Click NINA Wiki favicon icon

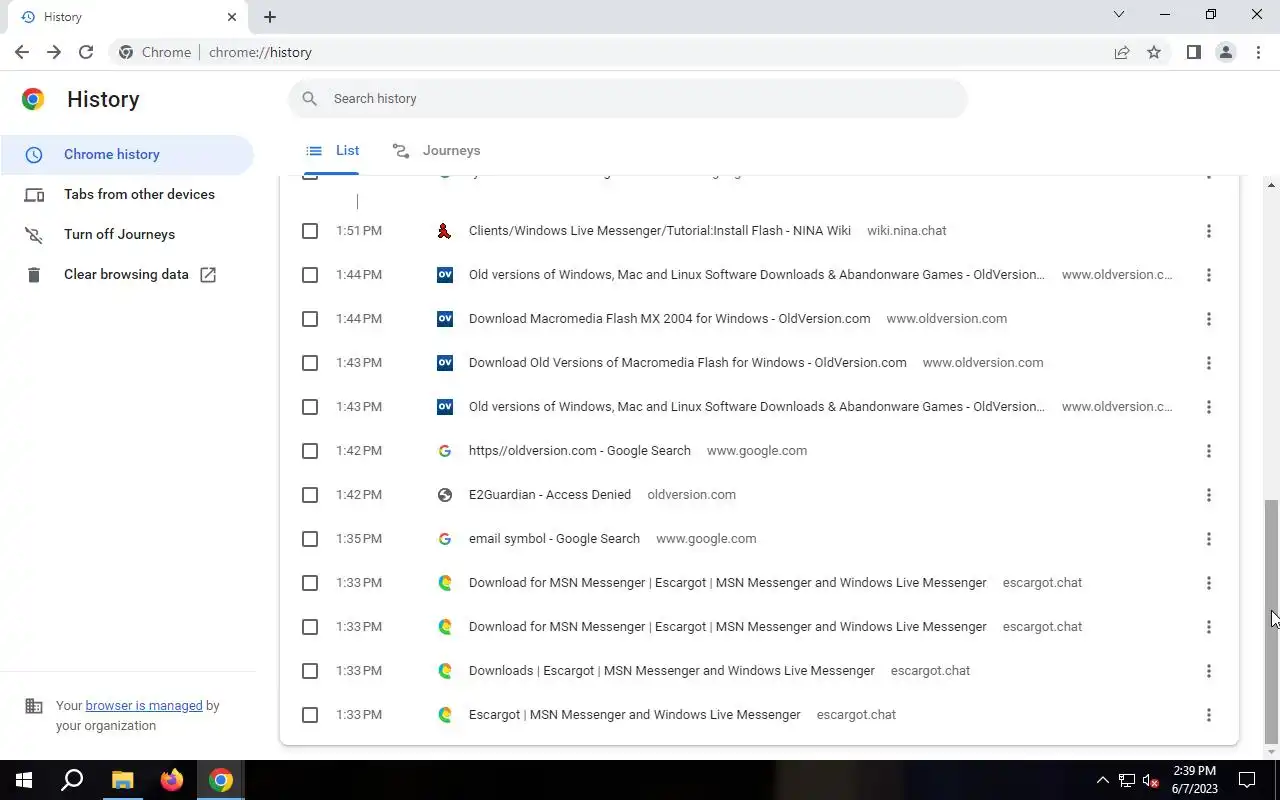(x=445, y=231)
